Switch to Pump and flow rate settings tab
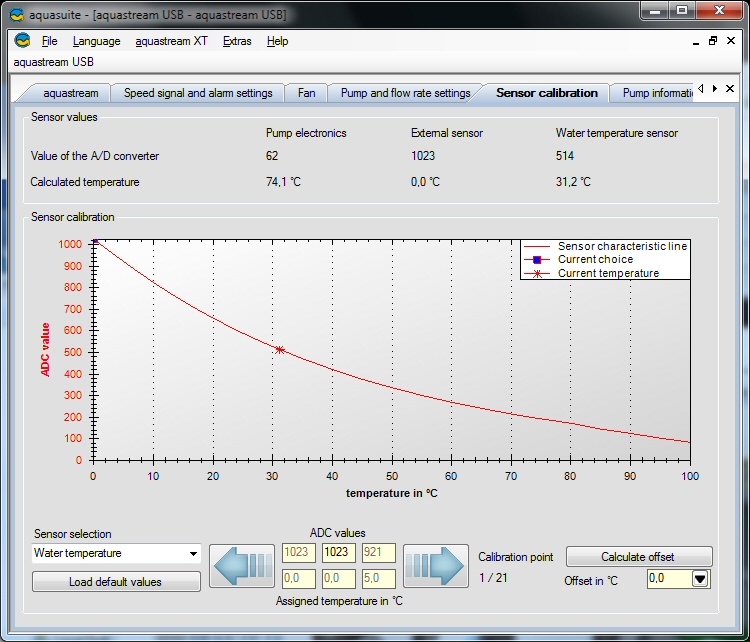 coord(405,93)
